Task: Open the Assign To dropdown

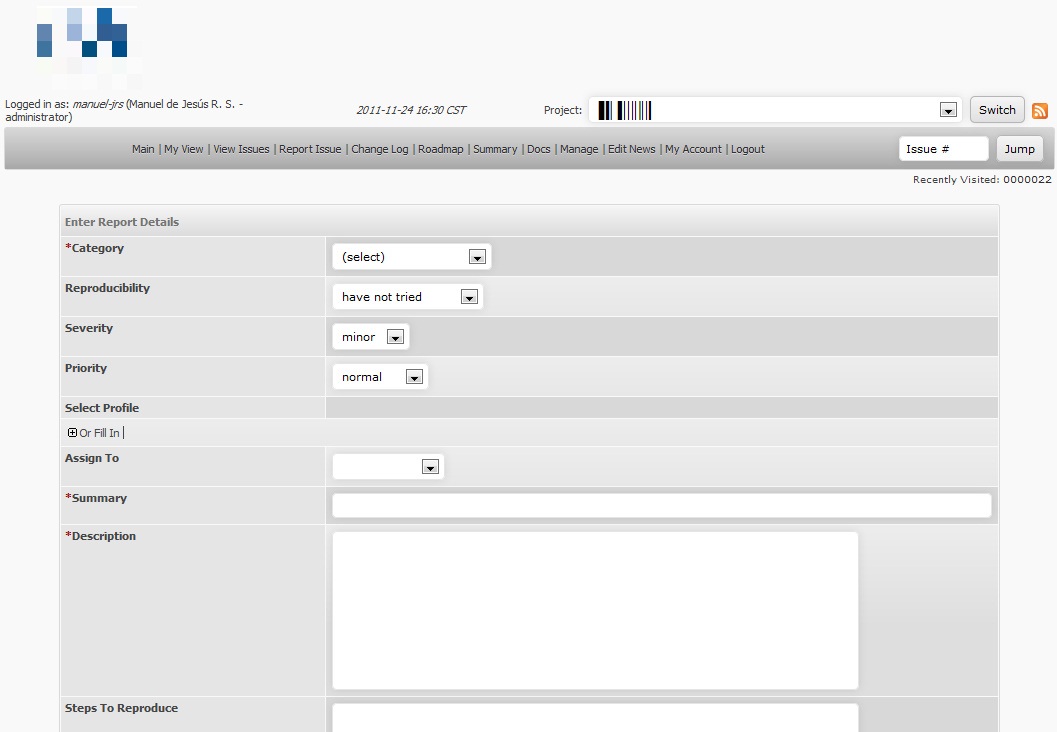Action: tap(388, 467)
